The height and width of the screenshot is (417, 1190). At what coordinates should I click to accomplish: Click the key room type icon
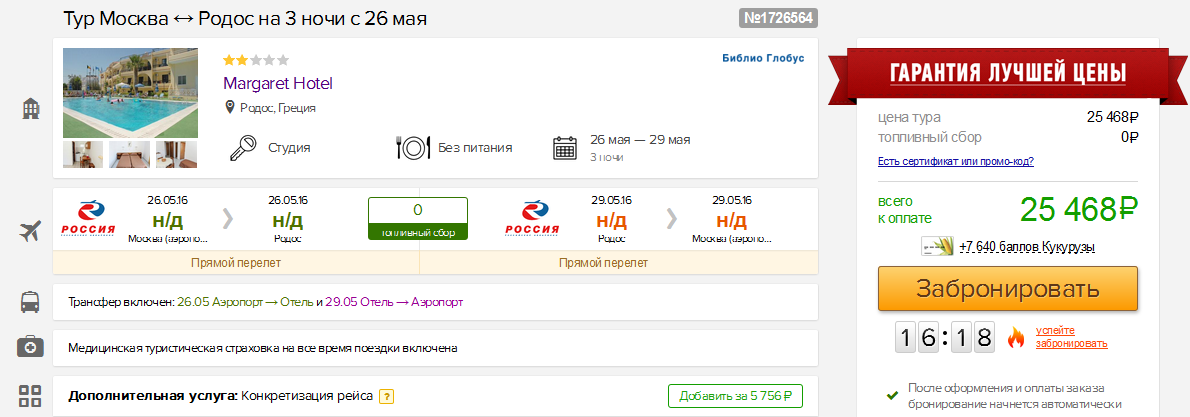pos(244,148)
